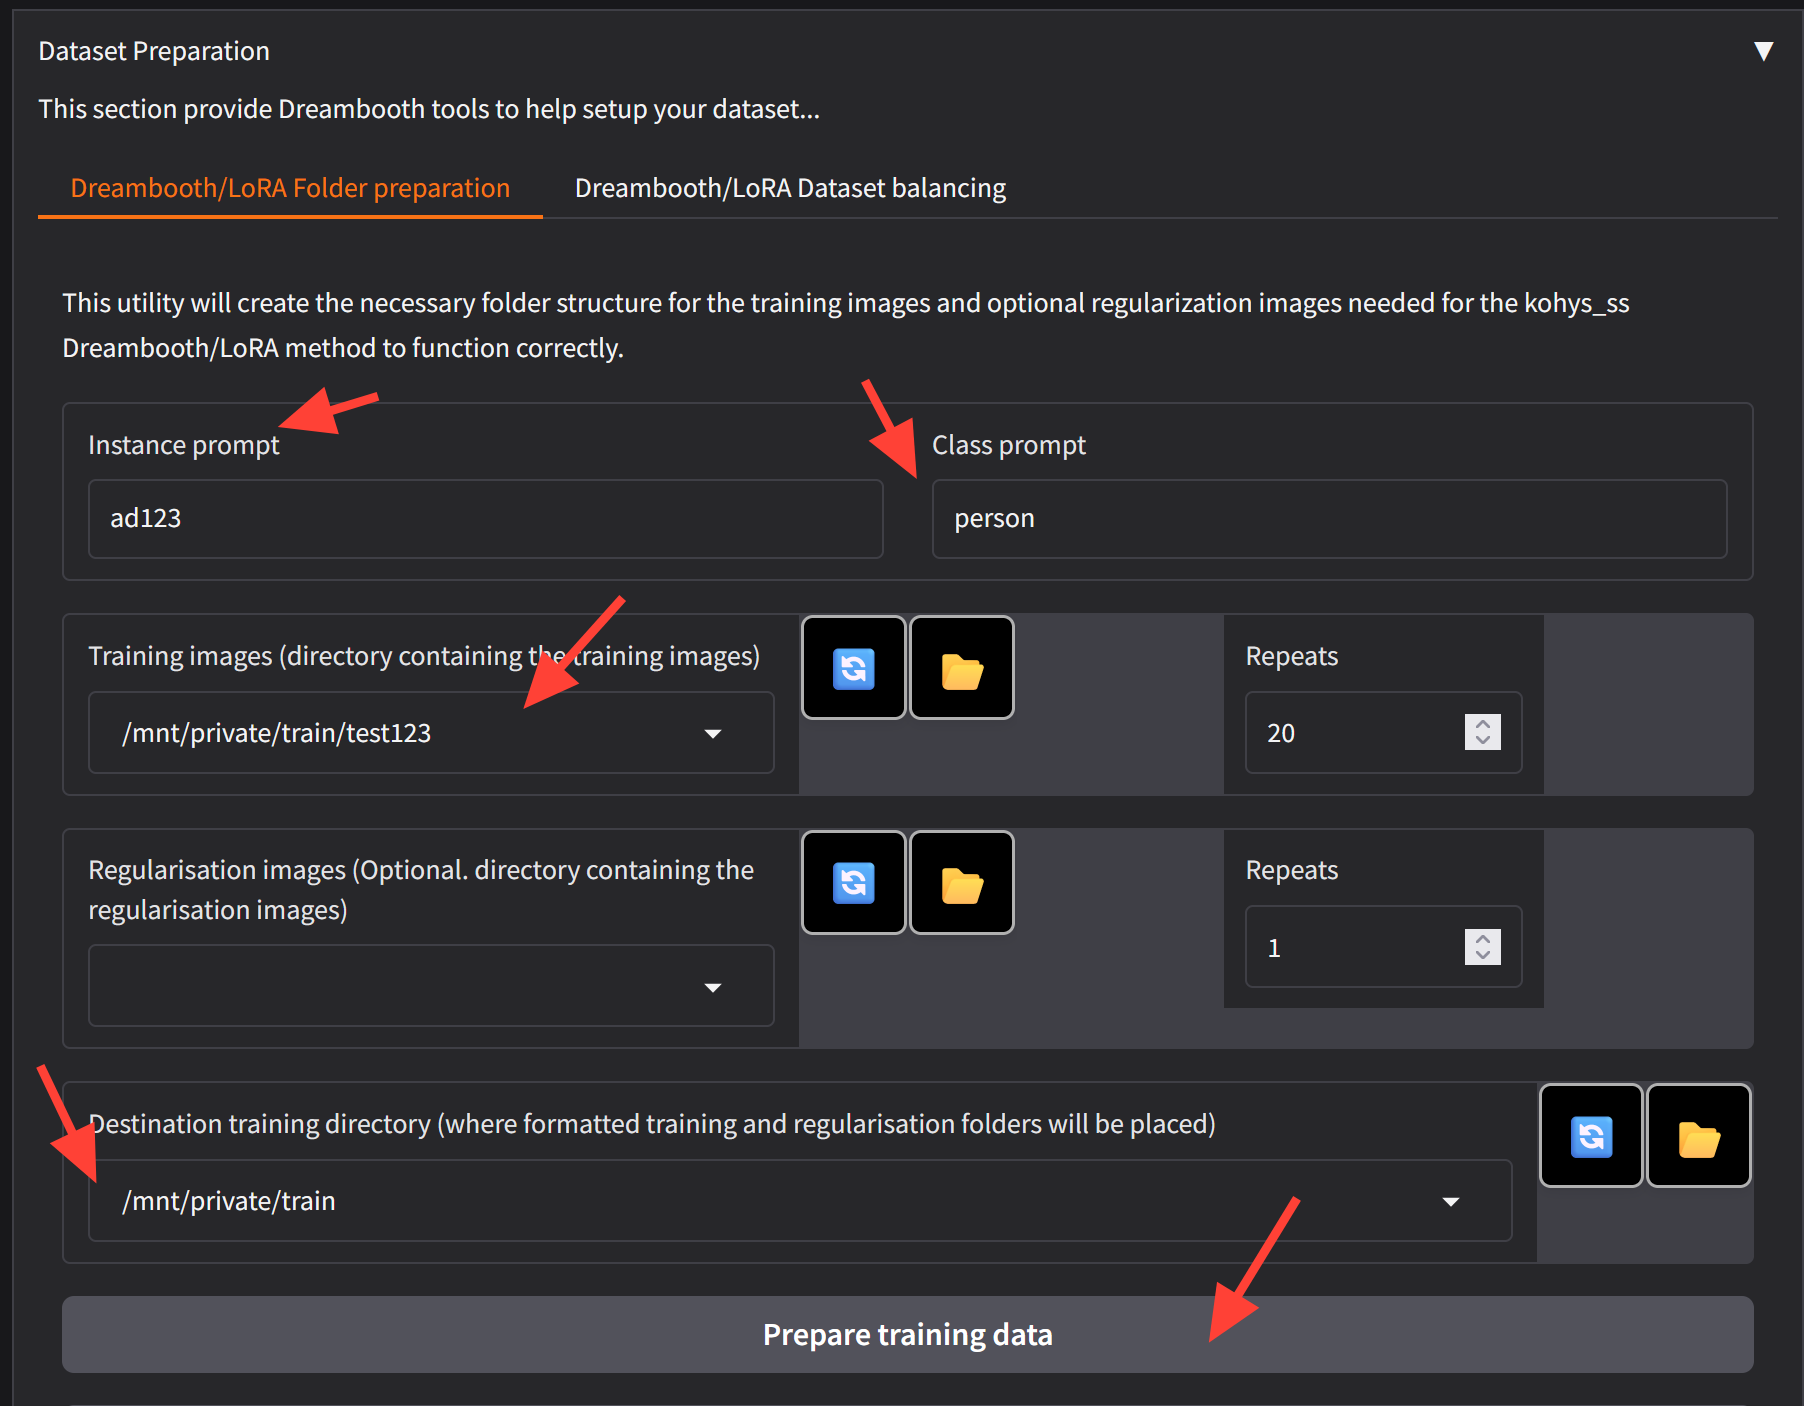Refresh the Destination training directory list
This screenshot has height=1406, width=1804.
pos(1591,1136)
